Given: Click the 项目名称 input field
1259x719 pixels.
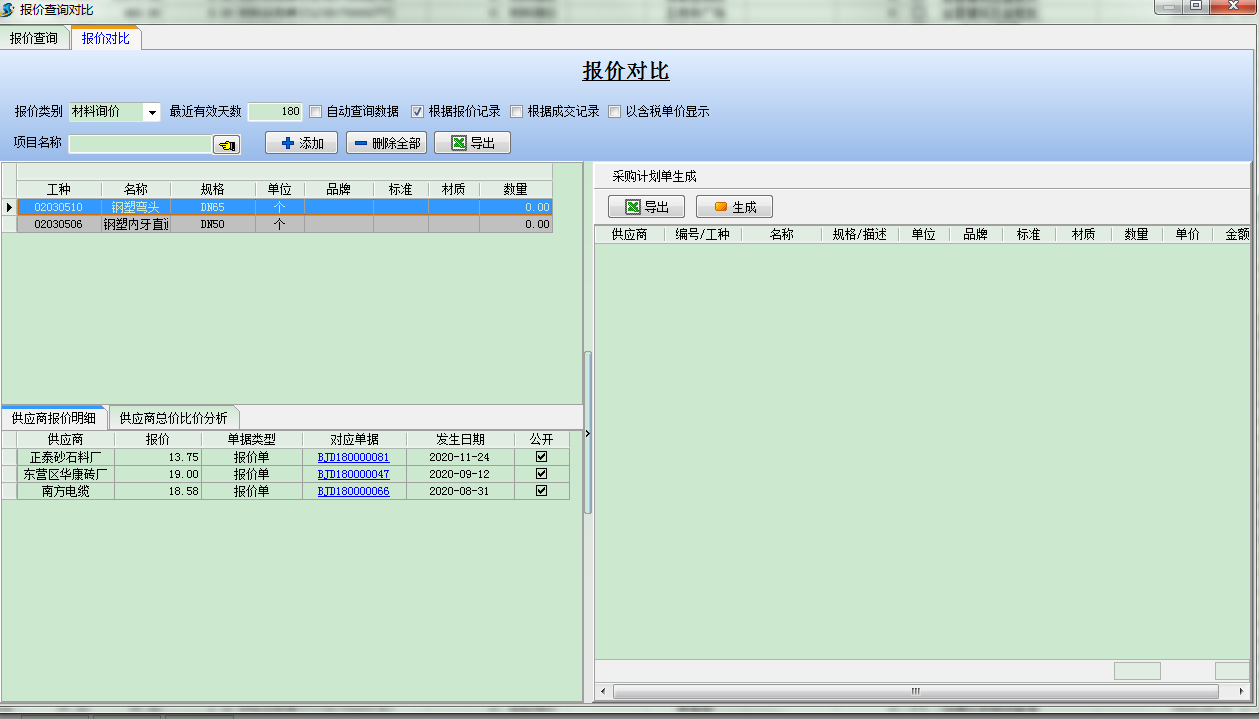Looking at the screenshot, I should (140, 144).
